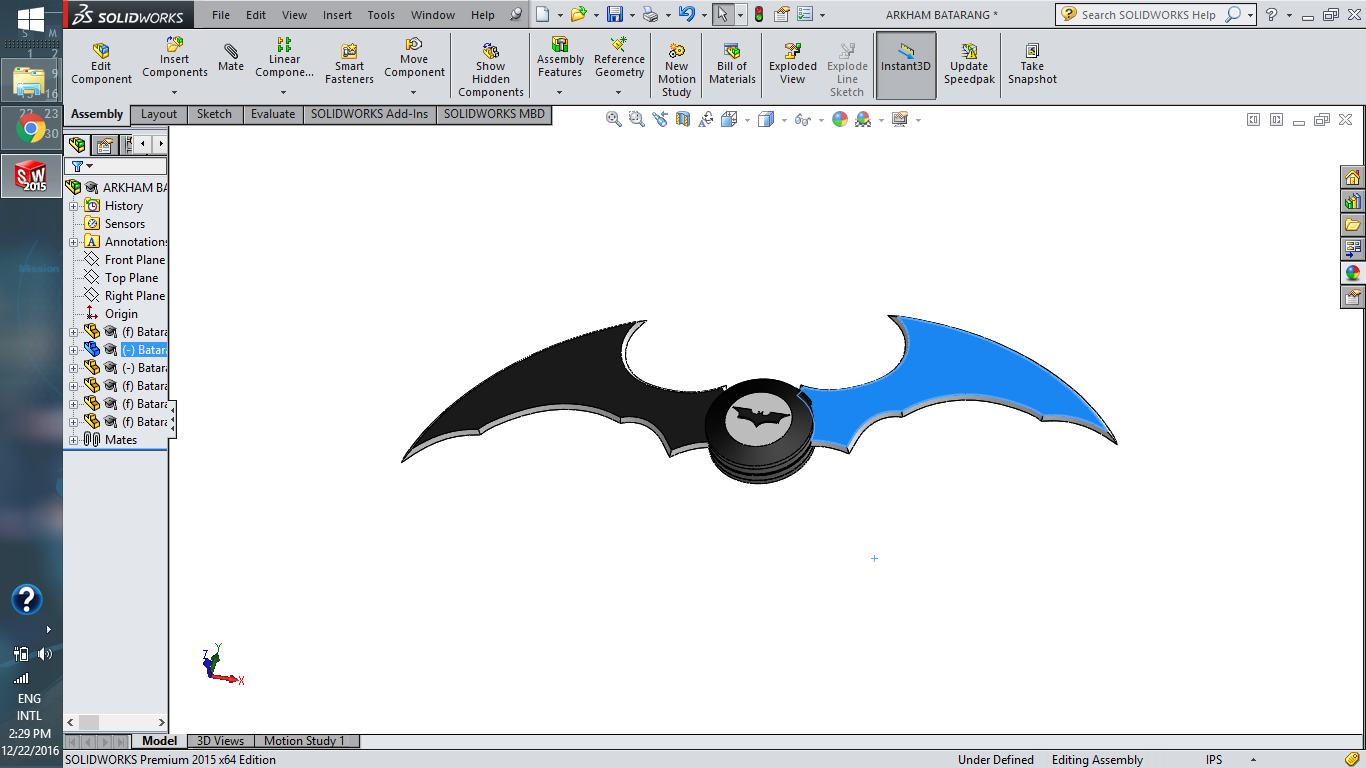This screenshot has height=768, width=1366.
Task: Click Zoom to Fit in view toolbar
Action: point(614,119)
